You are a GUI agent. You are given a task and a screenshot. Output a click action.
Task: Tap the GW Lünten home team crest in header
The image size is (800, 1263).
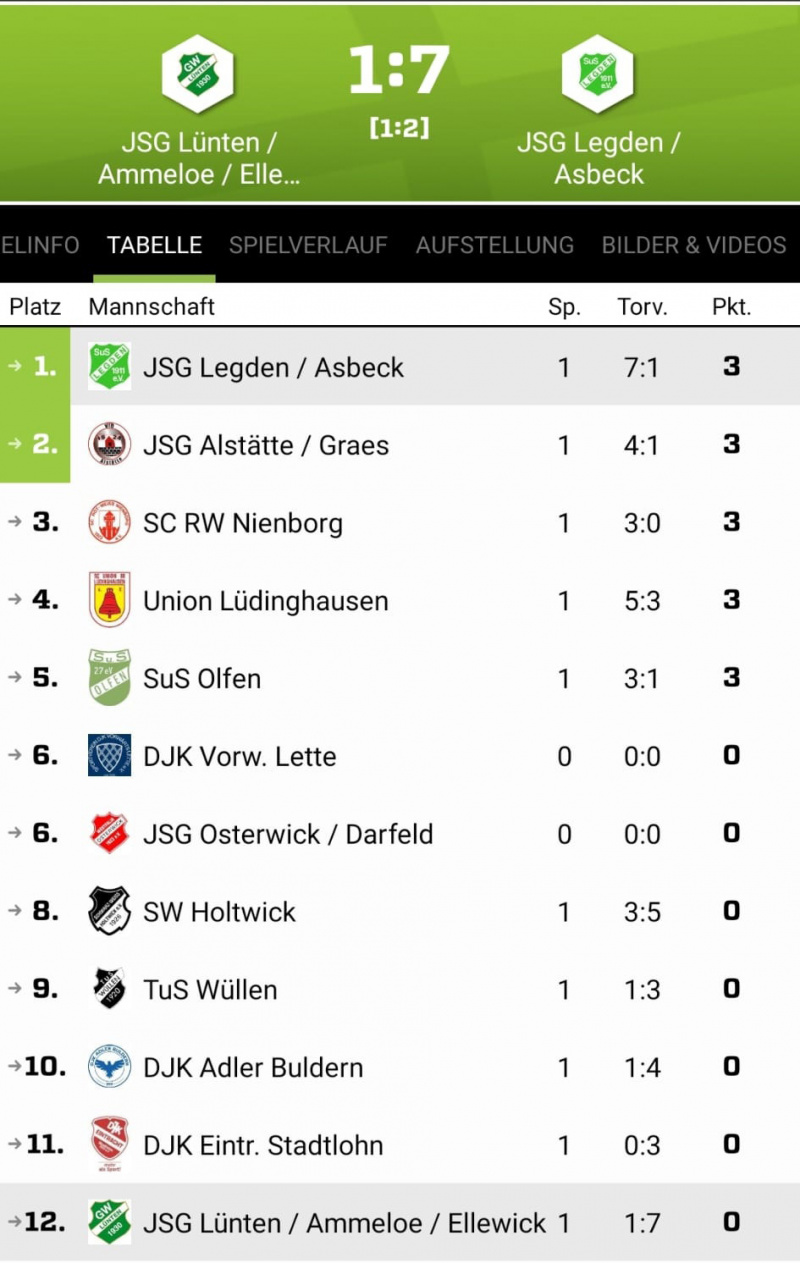198,73
